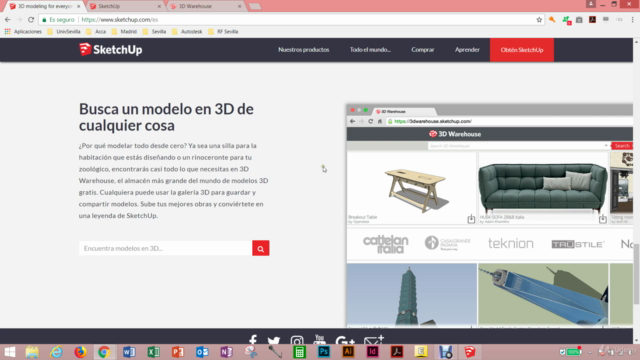
Task: Open Word from the taskbar
Action: click(x=129, y=352)
